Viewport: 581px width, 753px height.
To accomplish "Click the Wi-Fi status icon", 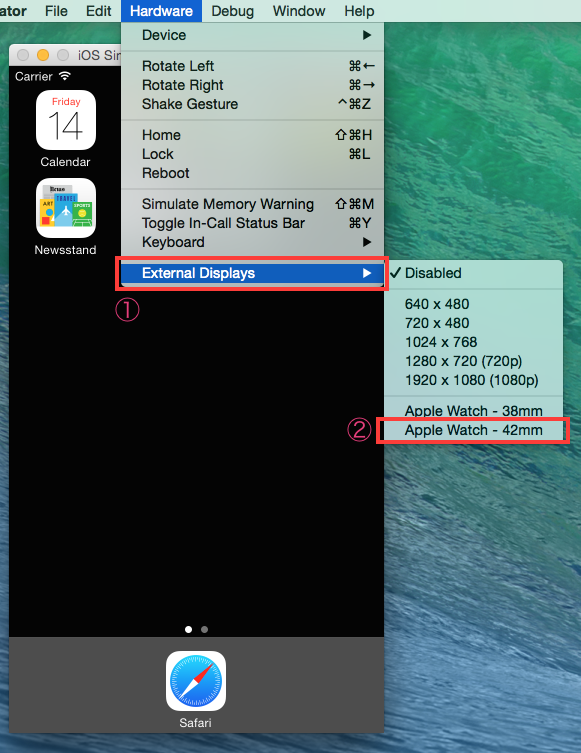I will click(65, 76).
